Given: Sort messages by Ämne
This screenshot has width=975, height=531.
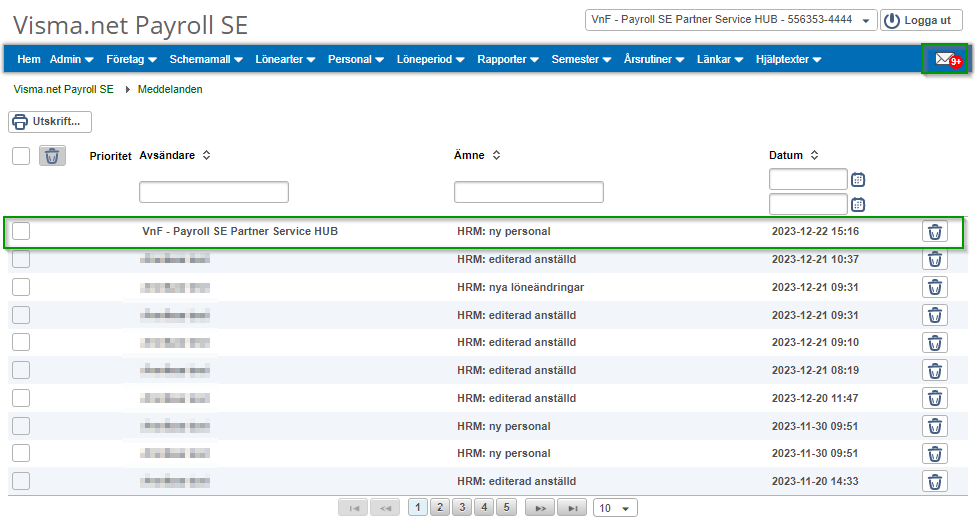Looking at the screenshot, I should click(496, 155).
